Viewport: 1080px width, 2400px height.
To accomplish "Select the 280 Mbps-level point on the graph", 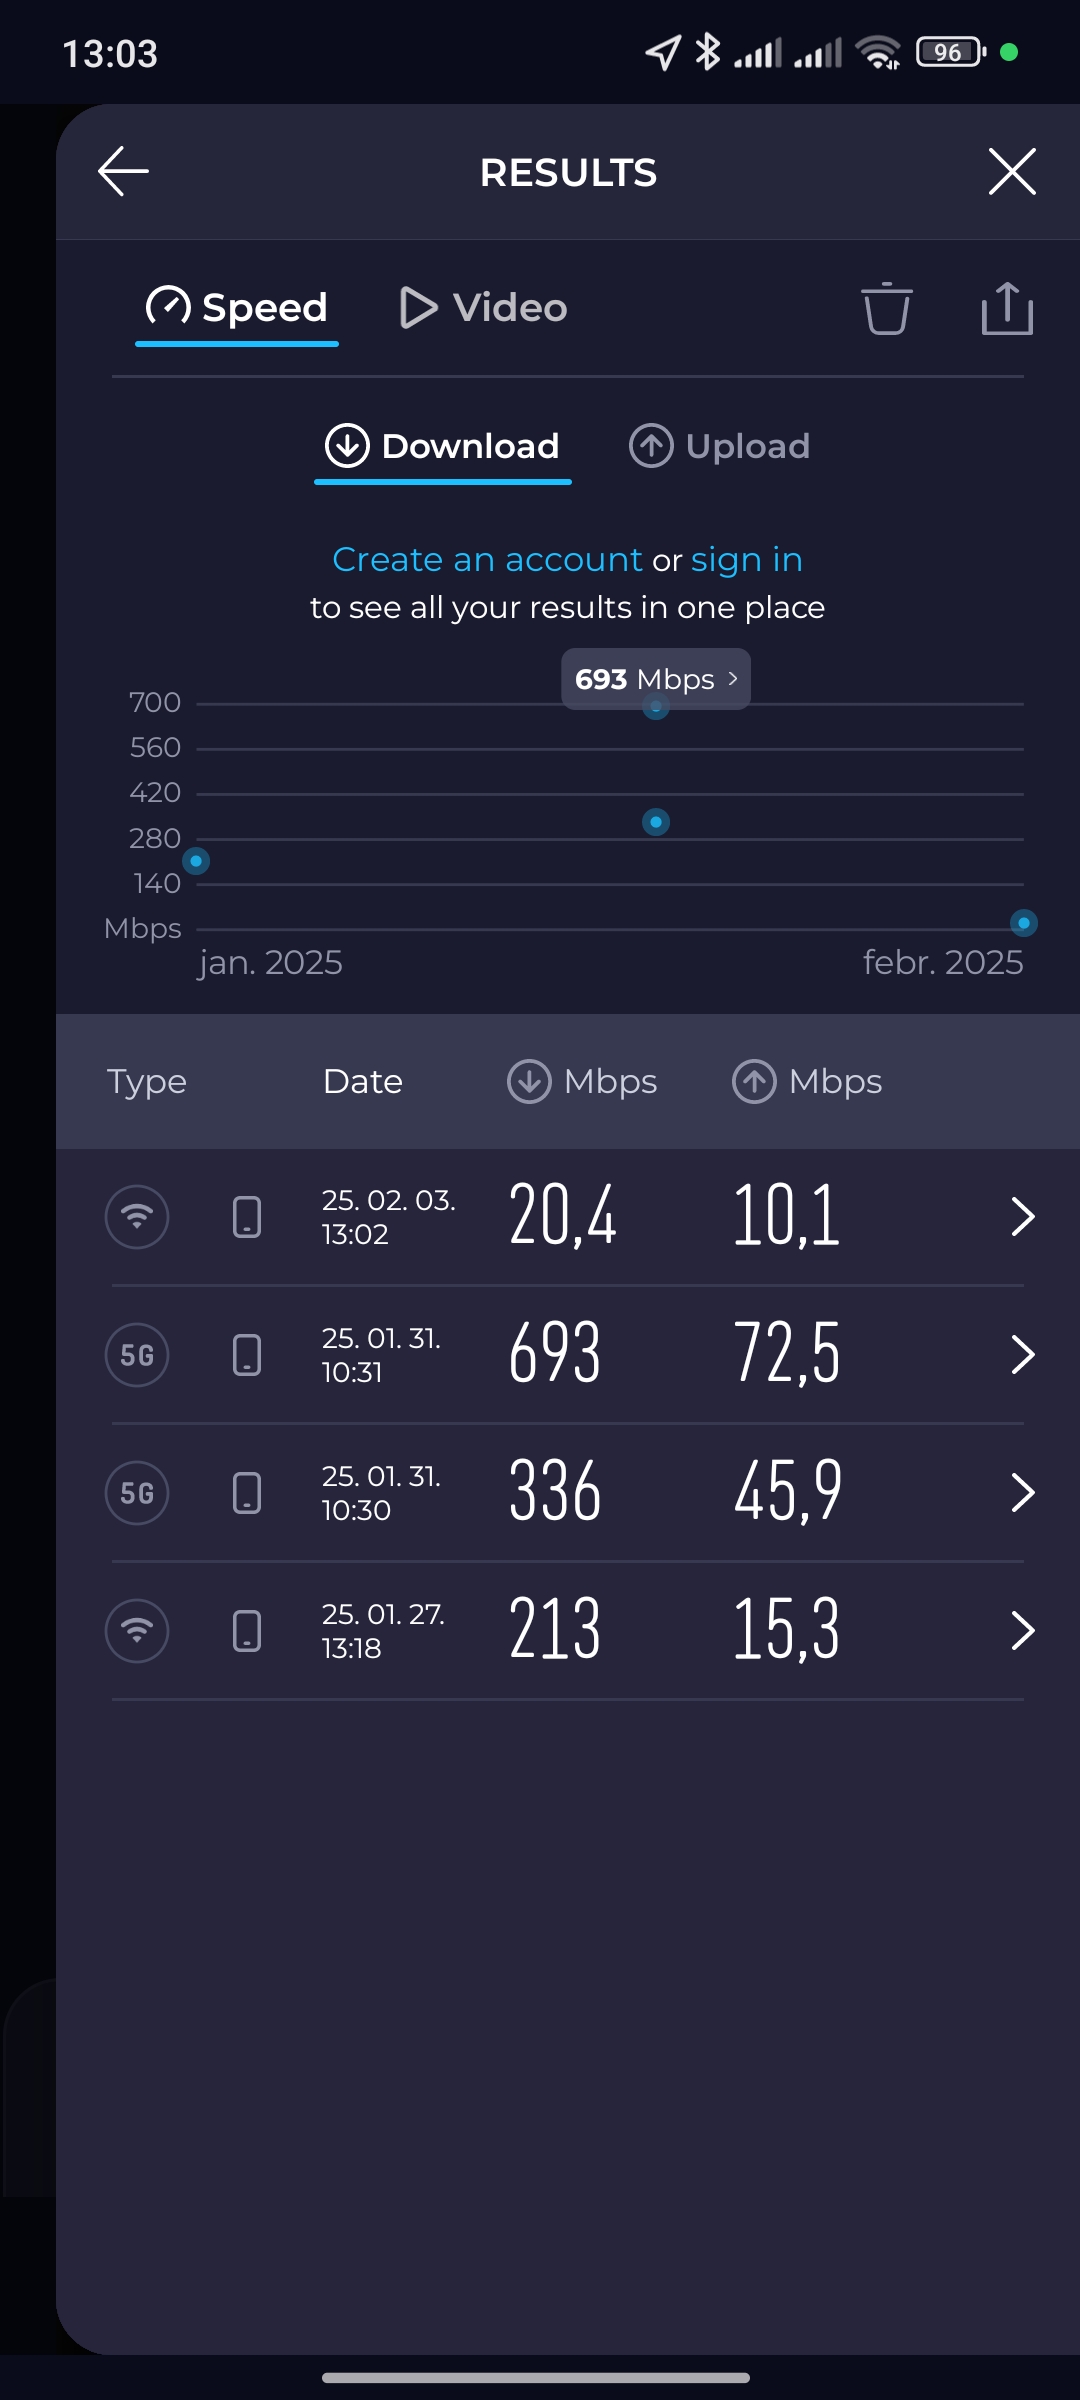I will pyautogui.click(x=656, y=822).
